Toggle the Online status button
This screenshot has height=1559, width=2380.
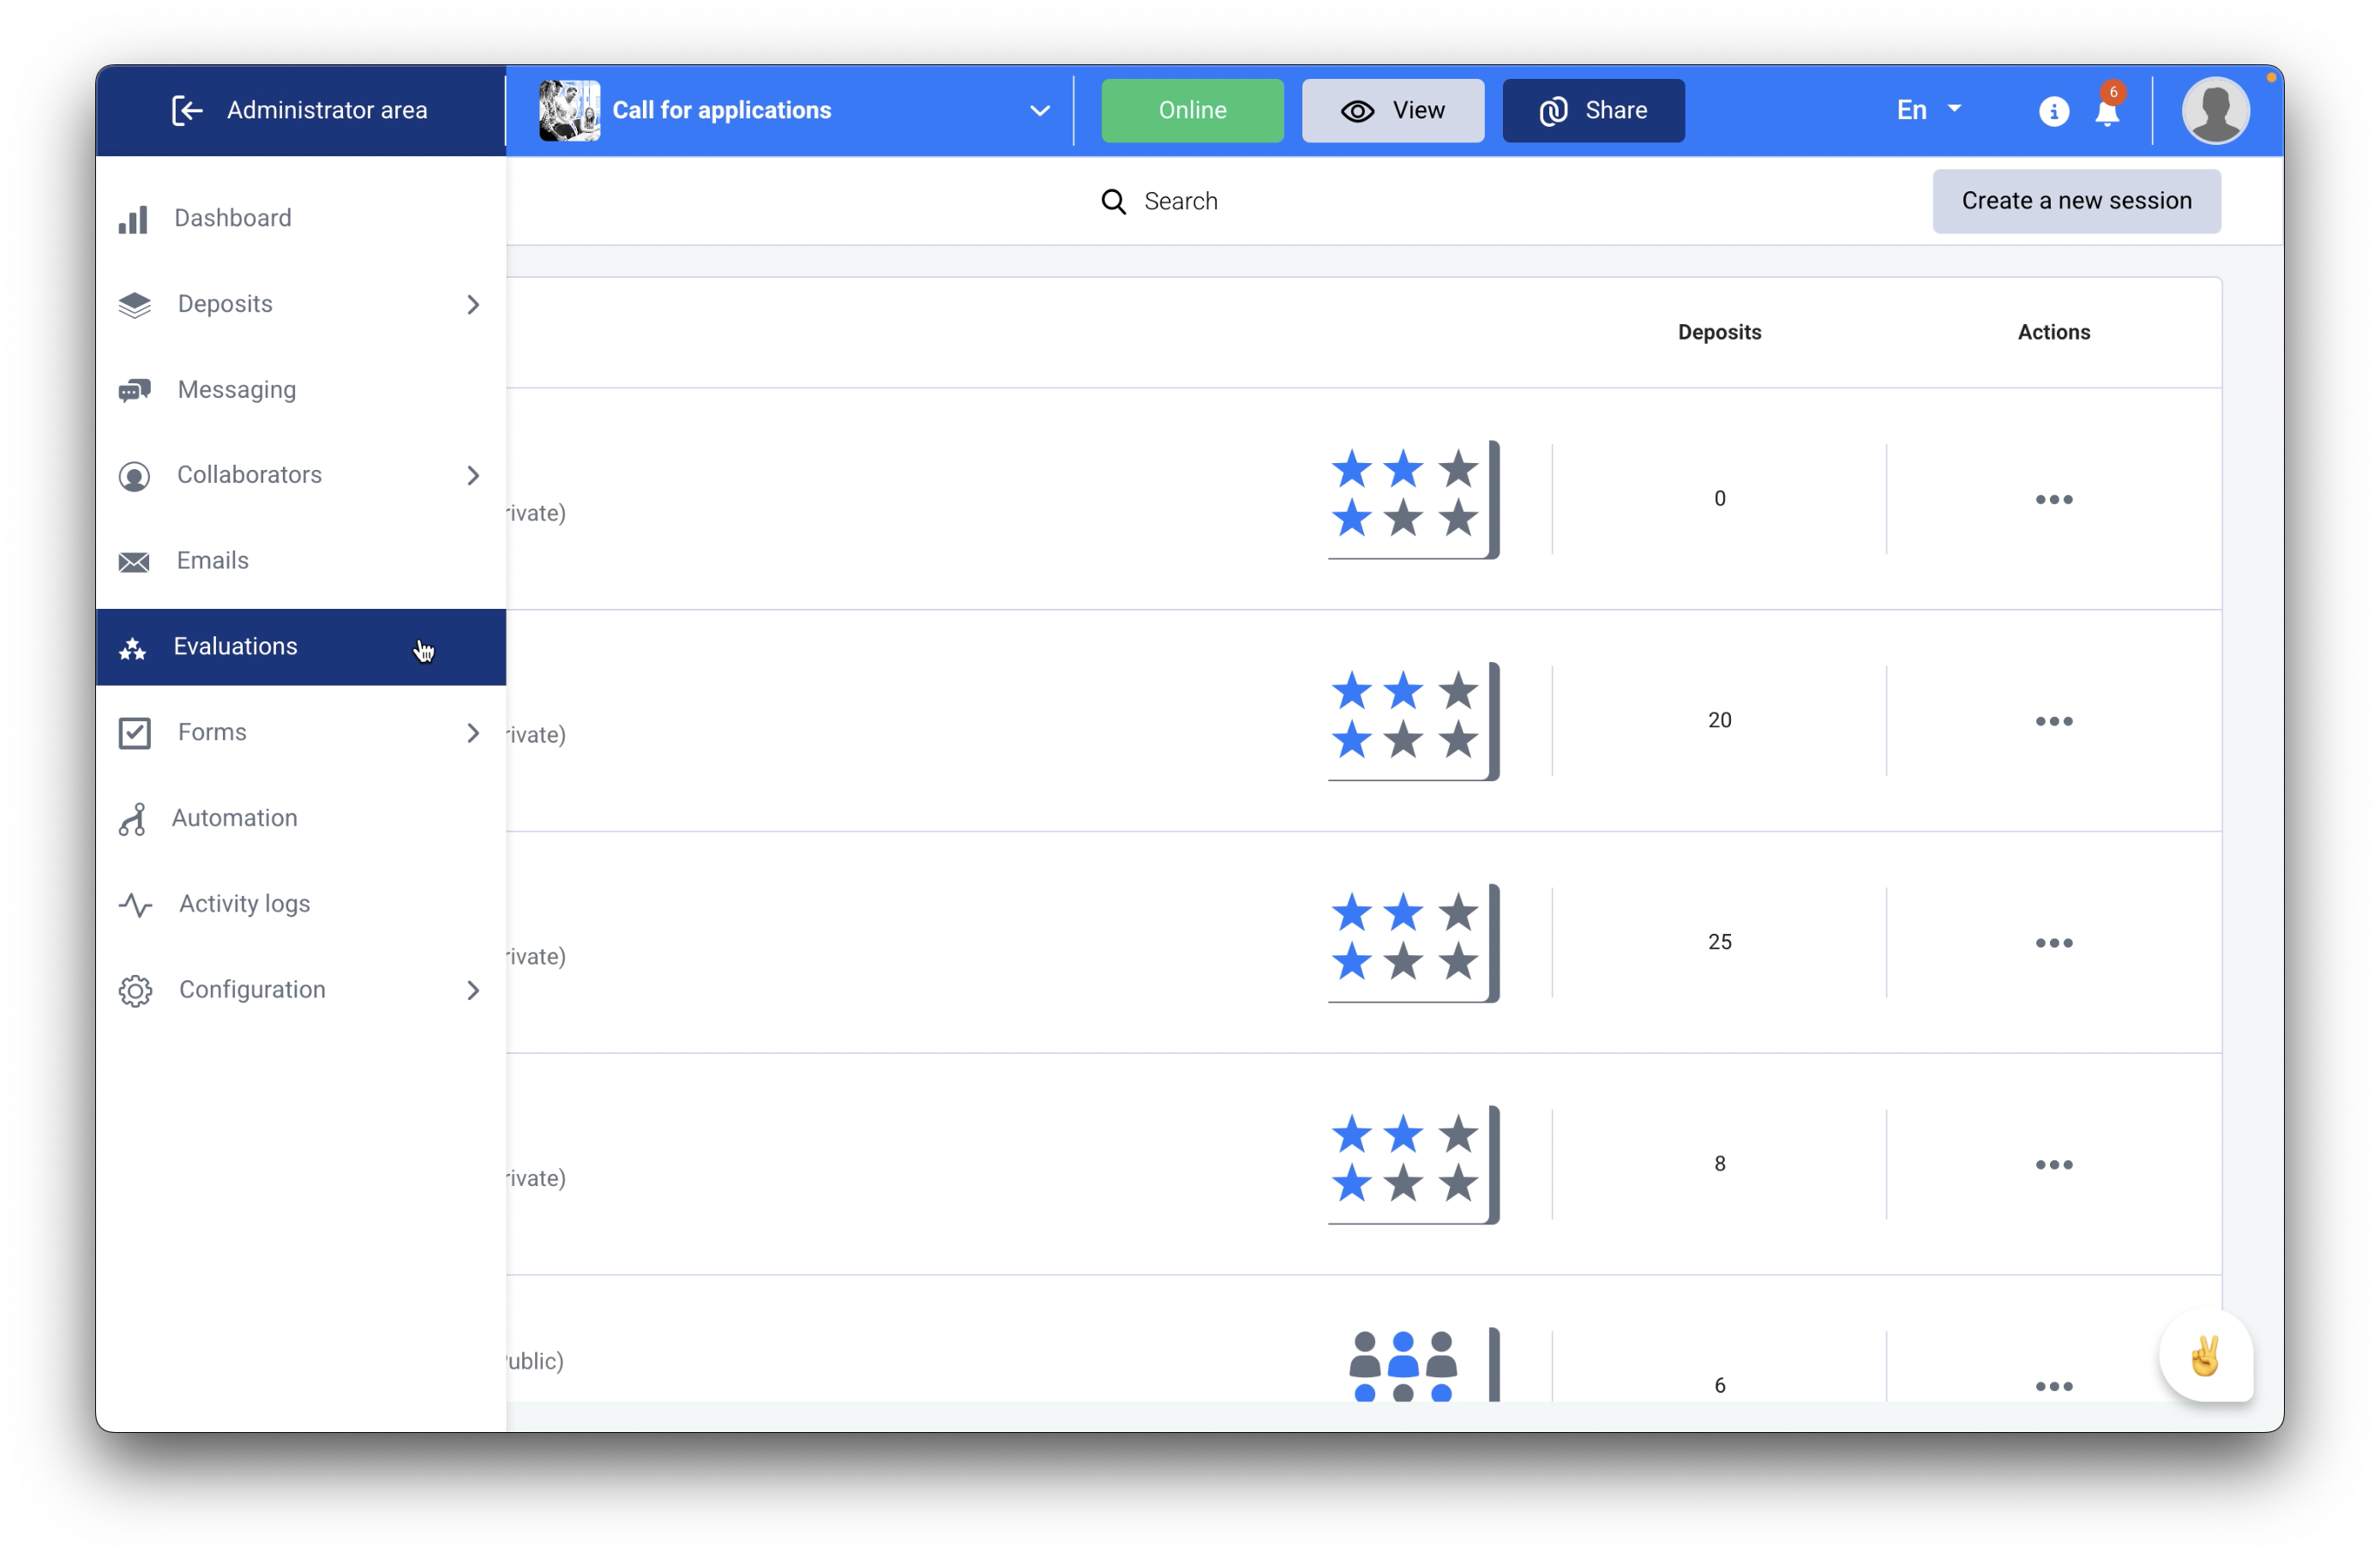pyautogui.click(x=1192, y=110)
